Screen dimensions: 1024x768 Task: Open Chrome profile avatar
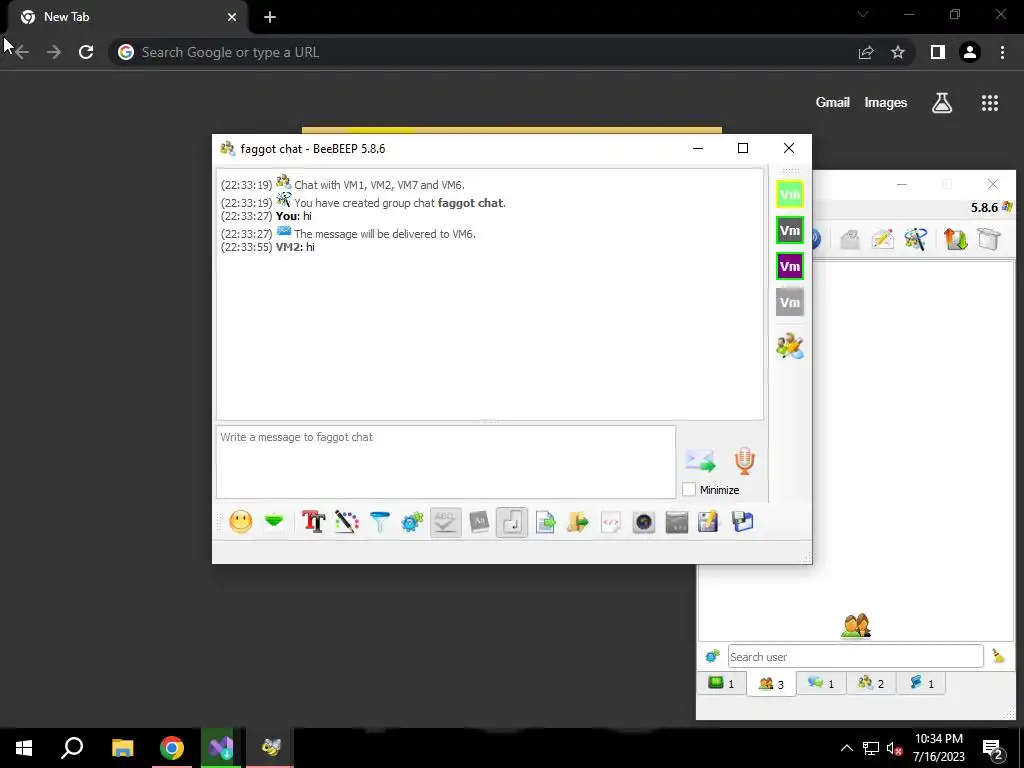(970, 52)
